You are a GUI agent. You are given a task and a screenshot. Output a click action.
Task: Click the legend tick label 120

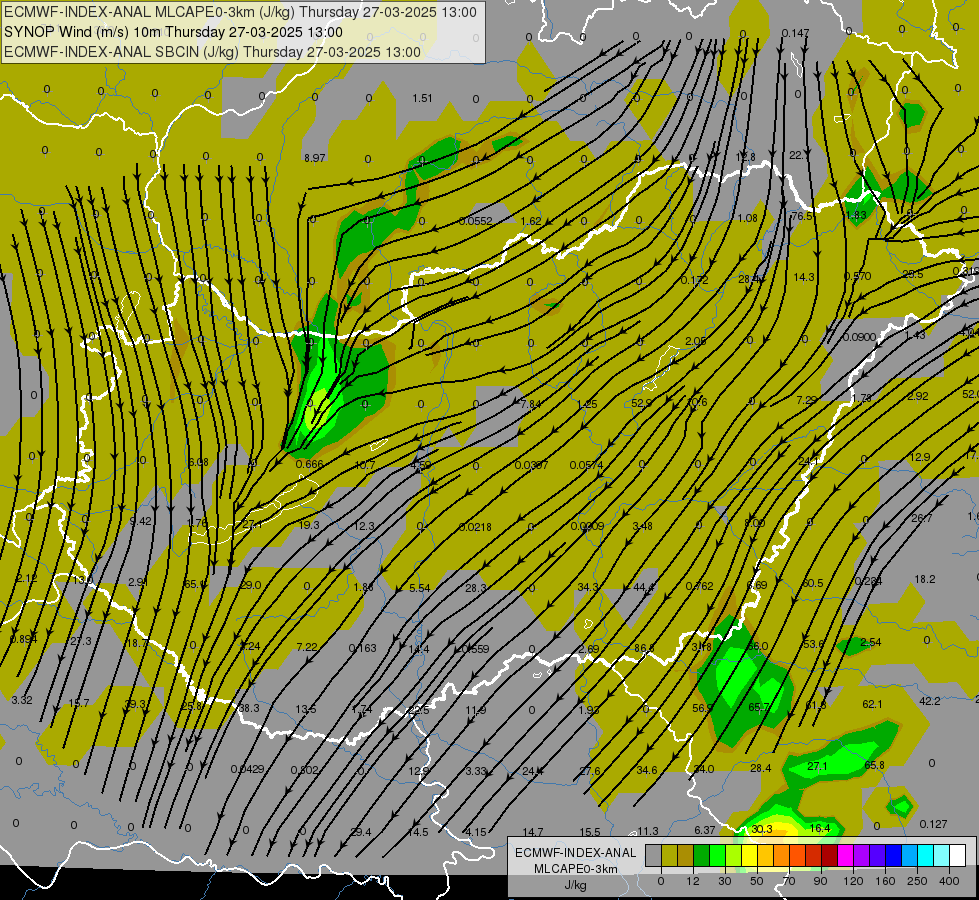[x=853, y=881]
